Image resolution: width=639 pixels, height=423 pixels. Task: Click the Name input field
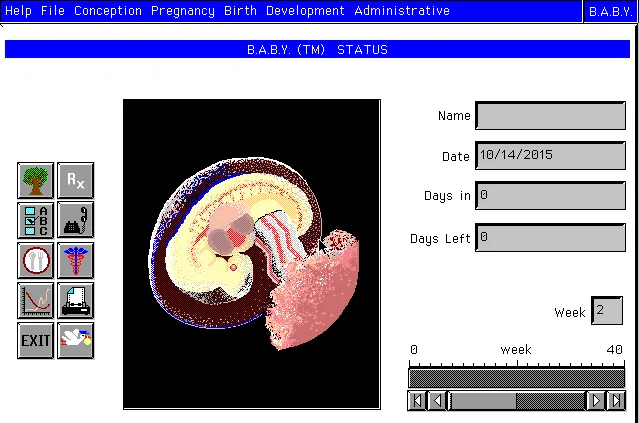click(550, 116)
